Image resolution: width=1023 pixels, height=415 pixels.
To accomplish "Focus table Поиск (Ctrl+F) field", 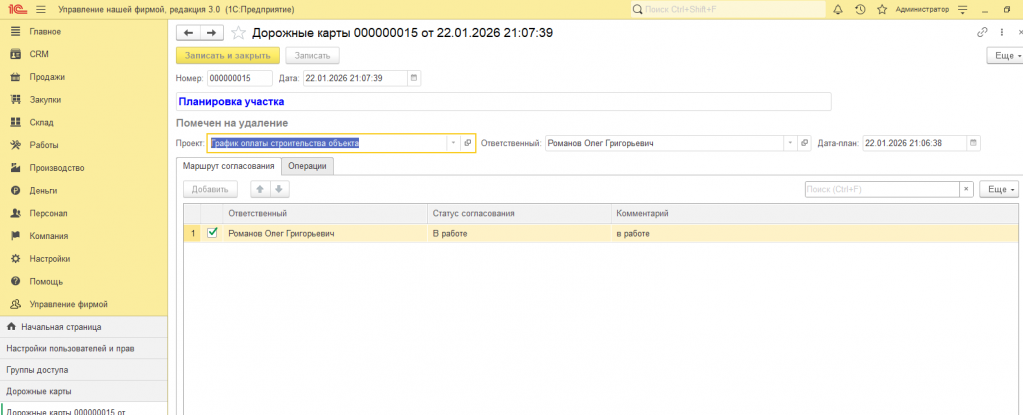I will click(x=881, y=189).
